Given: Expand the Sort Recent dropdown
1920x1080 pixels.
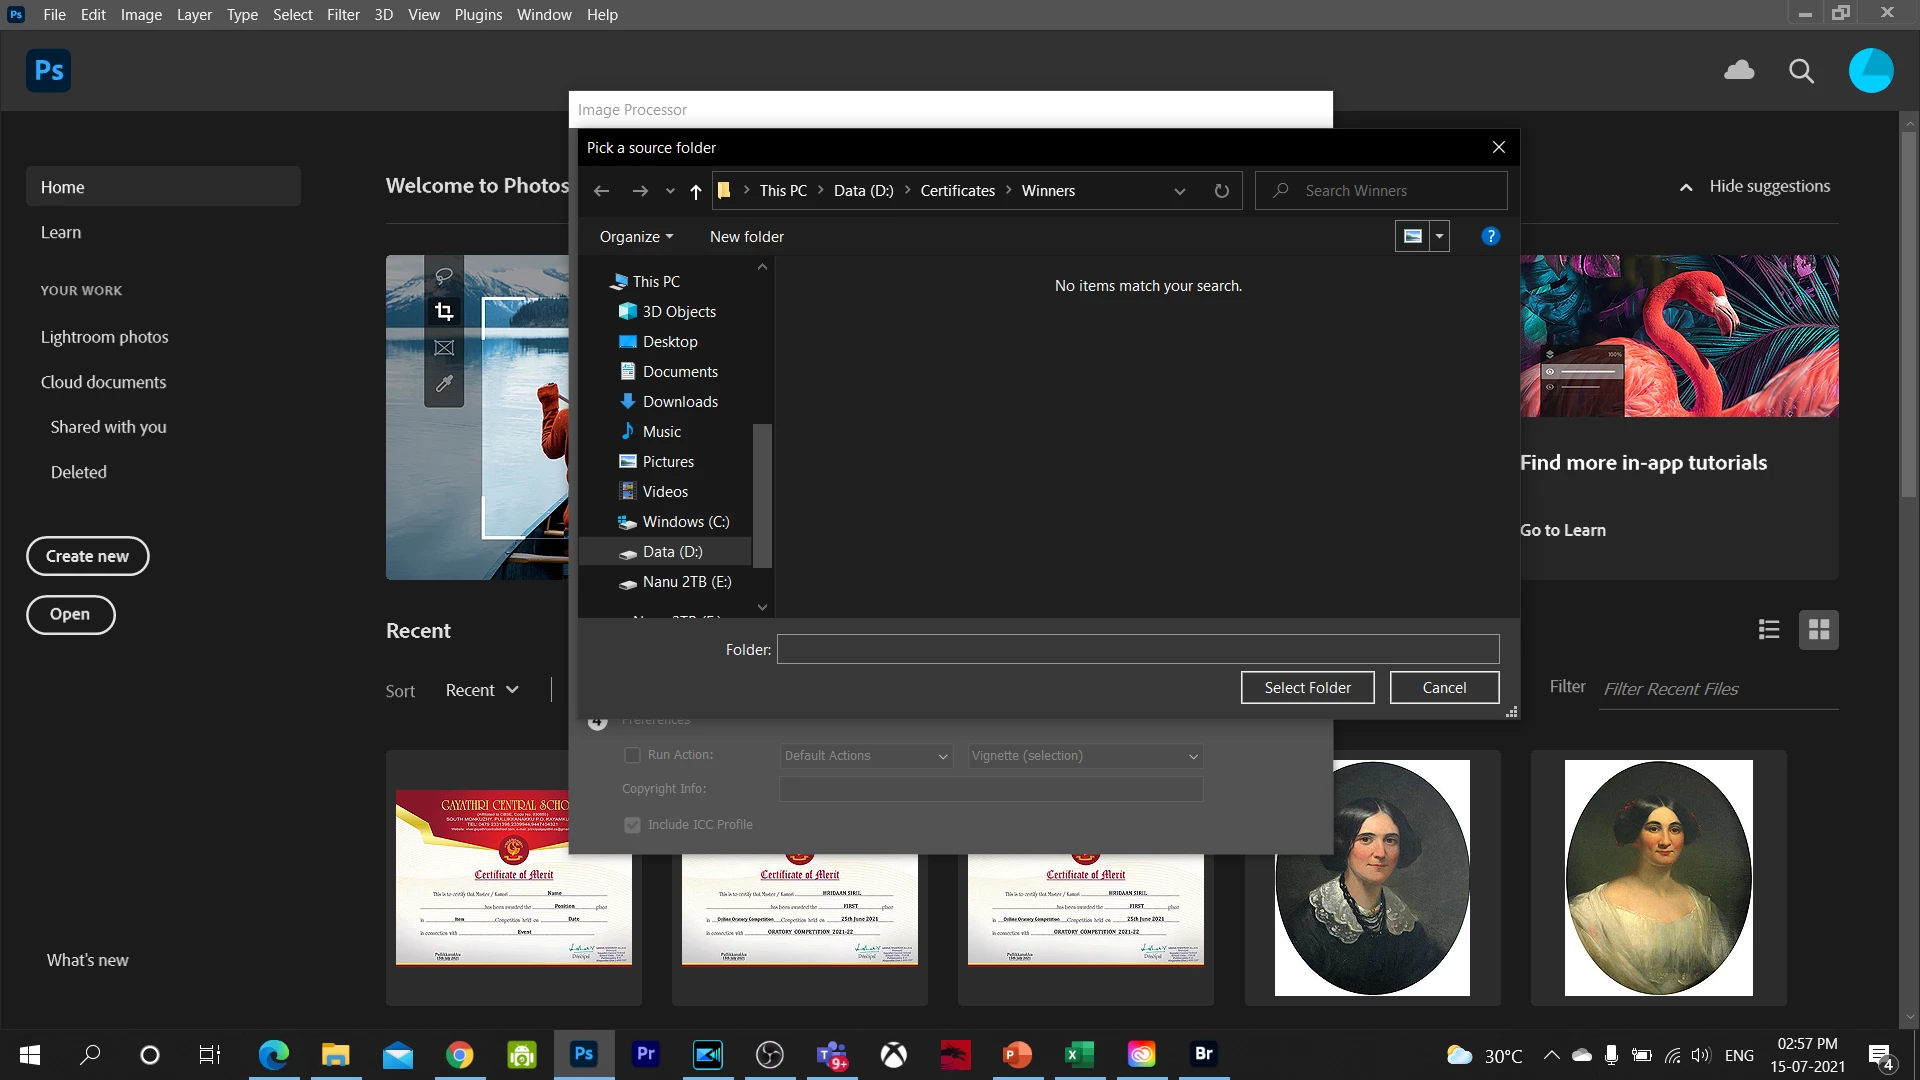Looking at the screenshot, I should coord(482,690).
